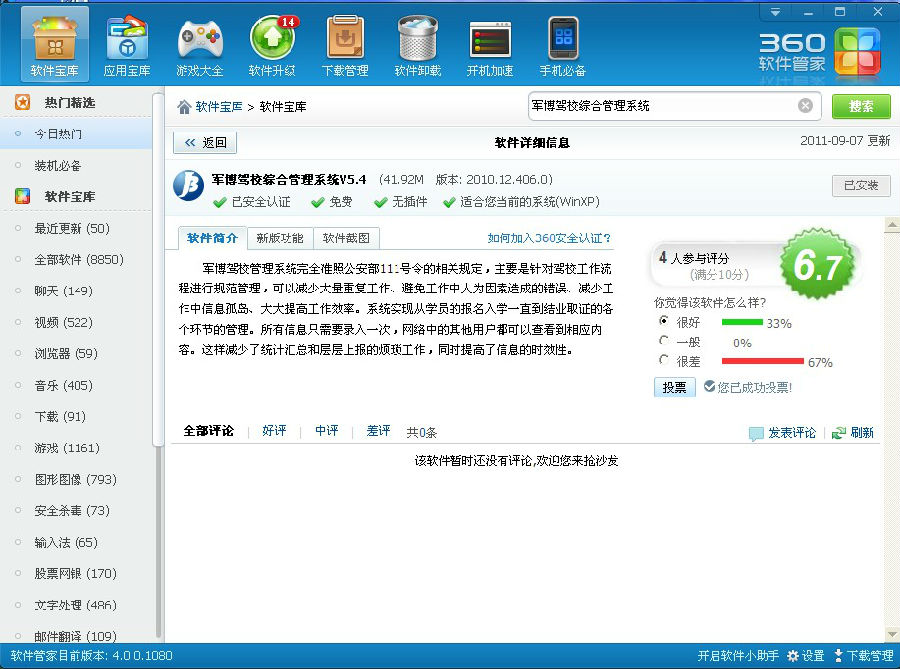Viewport: 900px width, 669px height.
Task: Switch to the 软件截图 tab
Action: pos(346,238)
